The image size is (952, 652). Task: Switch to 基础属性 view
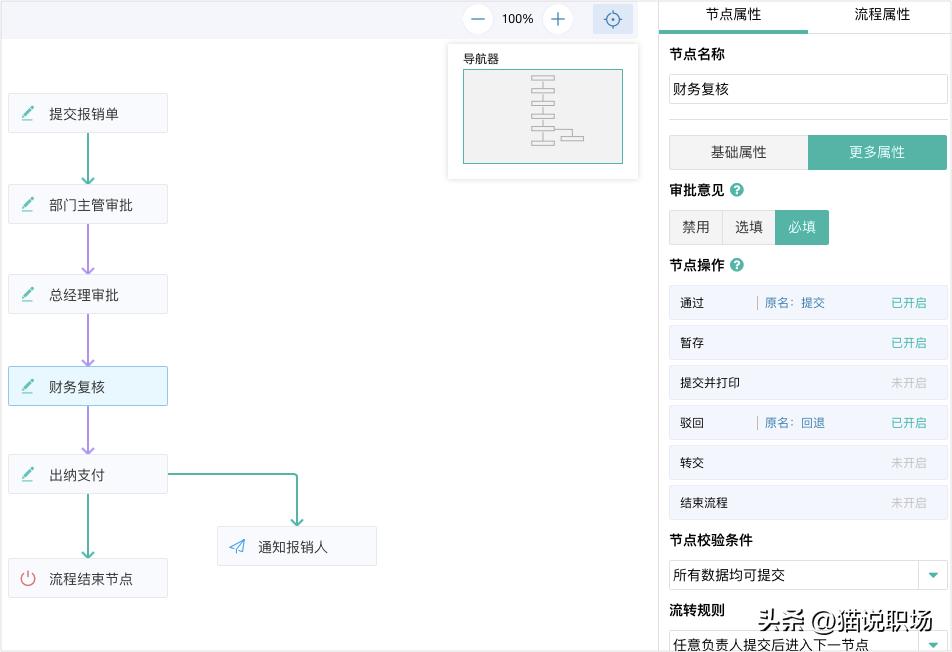click(737, 152)
